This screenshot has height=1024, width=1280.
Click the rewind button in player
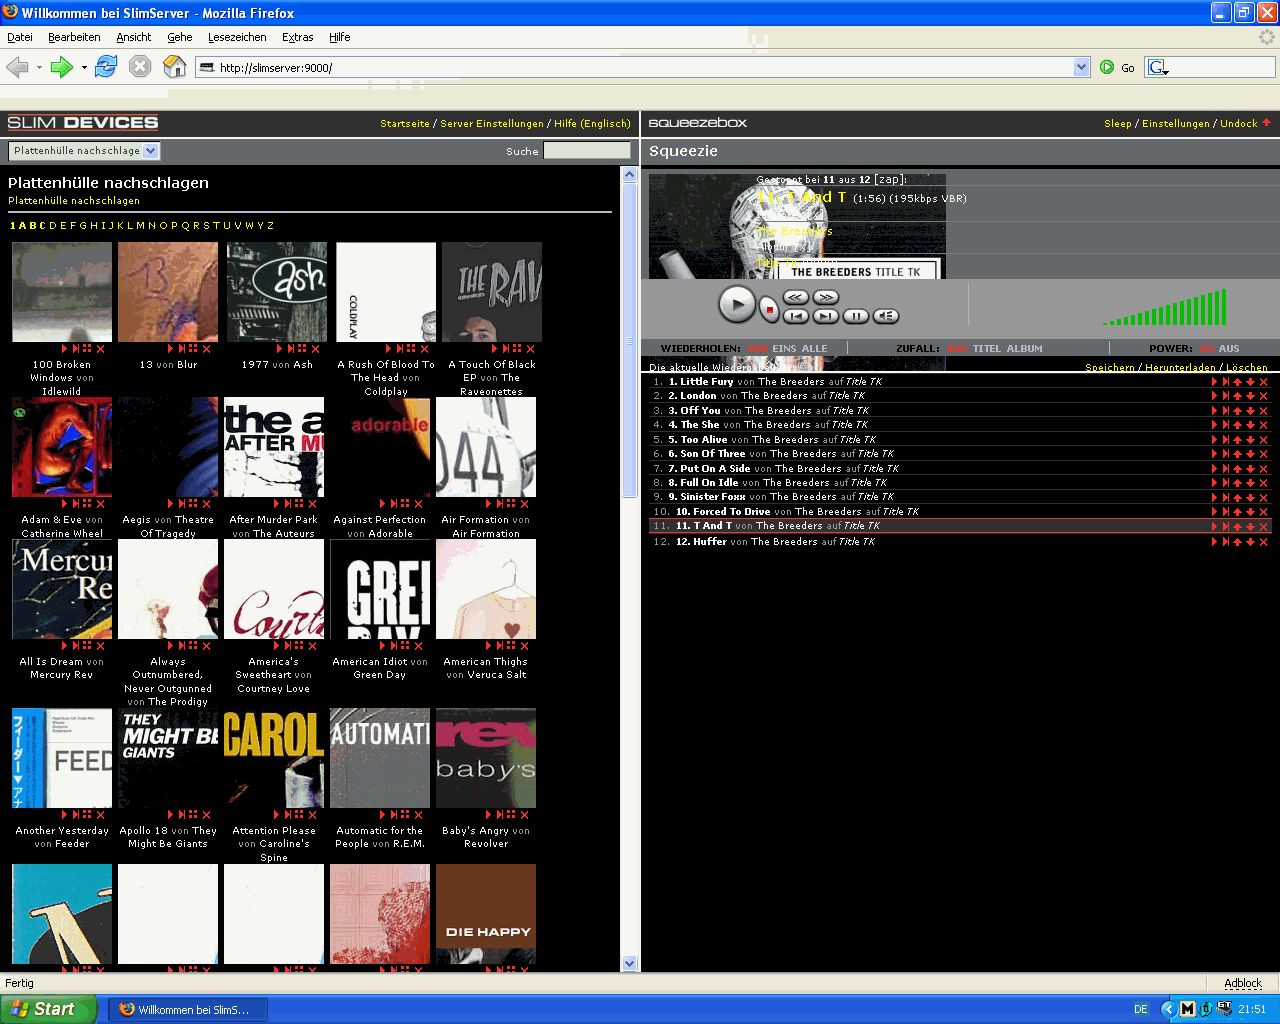pos(796,297)
